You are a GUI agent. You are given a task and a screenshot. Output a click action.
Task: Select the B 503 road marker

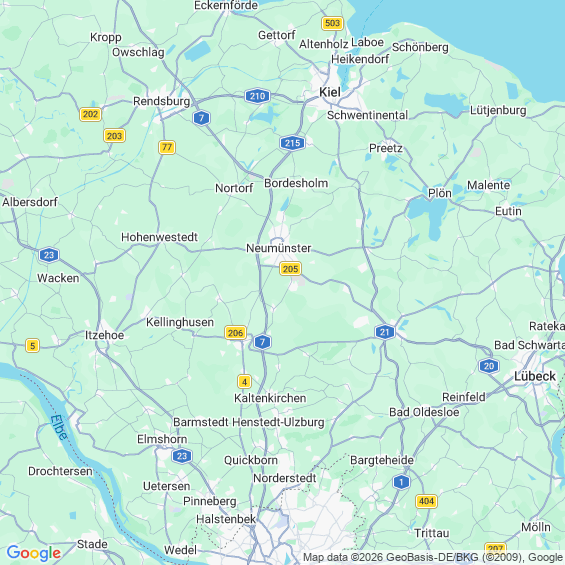(332, 23)
